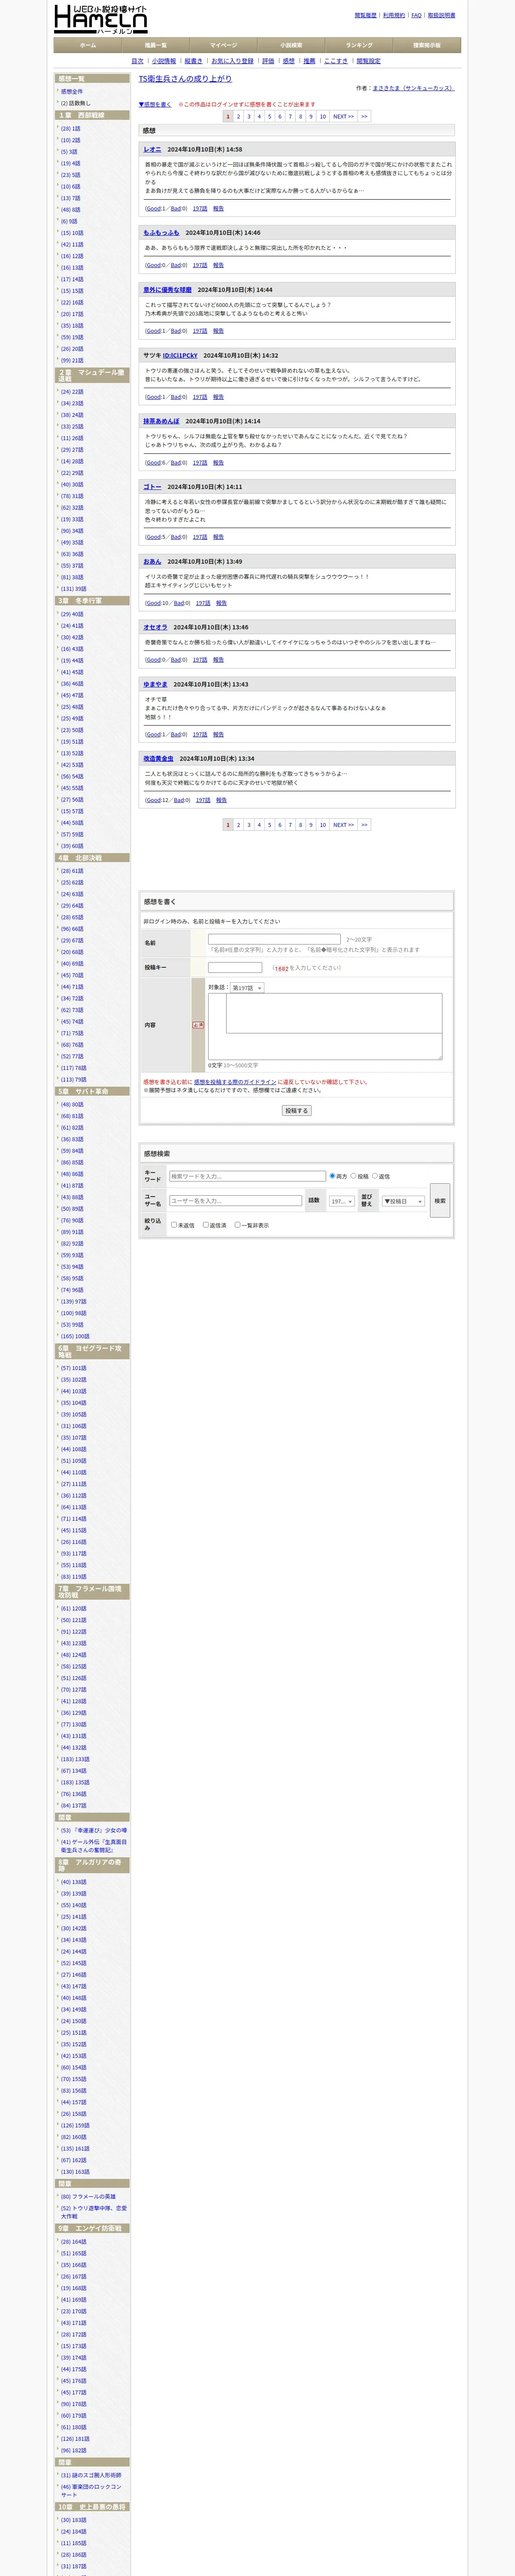Open (183) 133話 in the sidebar
Image resolution: width=515 pixels, height=2576 pixels.
point(75,1759)
